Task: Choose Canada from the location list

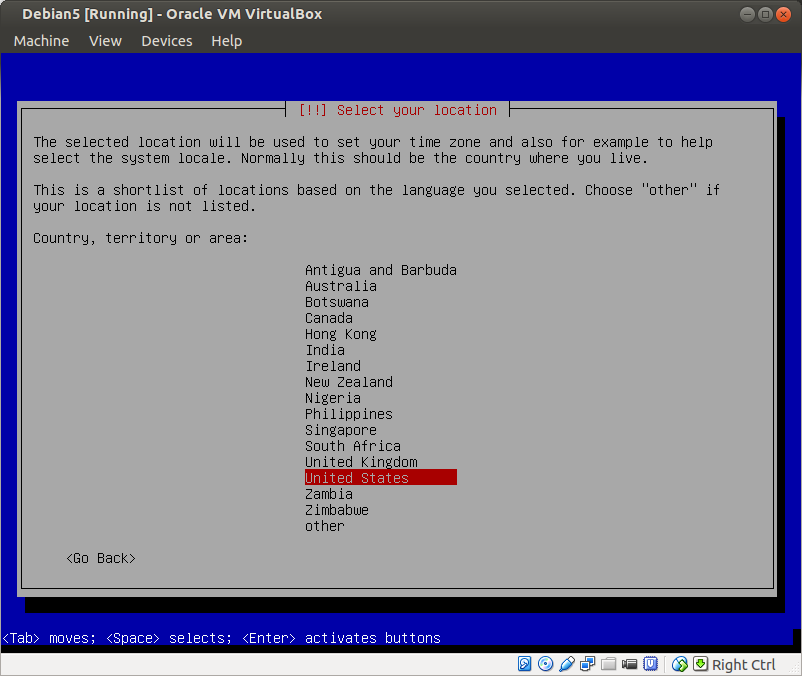Action: pos(329,318)
